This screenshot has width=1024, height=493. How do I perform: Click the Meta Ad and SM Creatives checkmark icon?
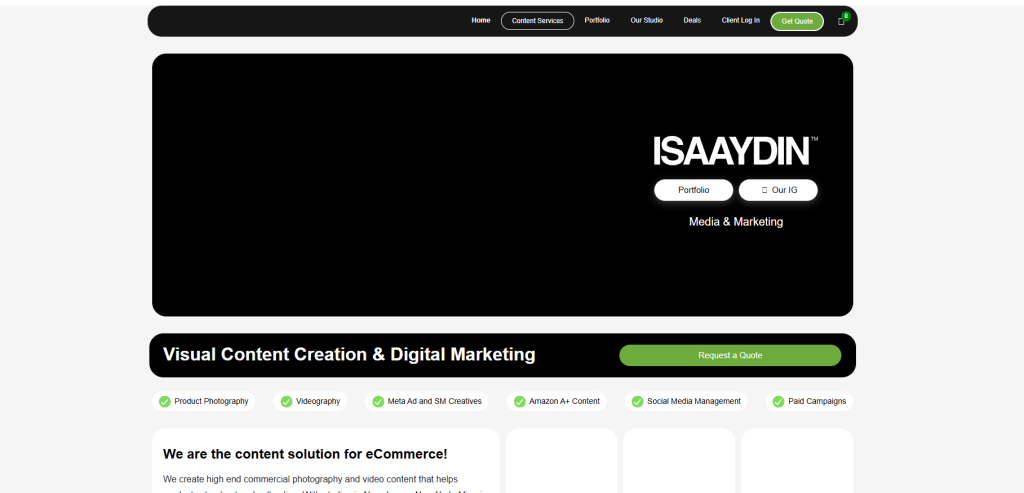point(378,402)
